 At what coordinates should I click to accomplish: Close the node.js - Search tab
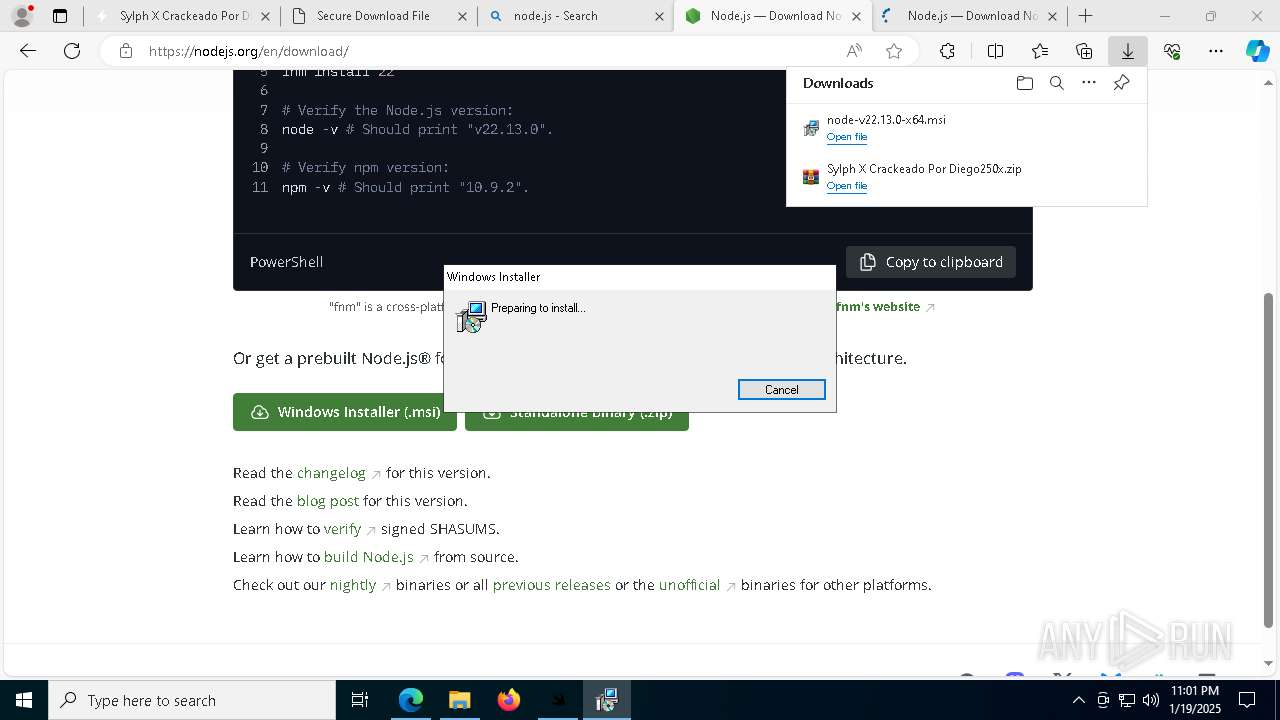pyautogui.click(x=659, y=16)
